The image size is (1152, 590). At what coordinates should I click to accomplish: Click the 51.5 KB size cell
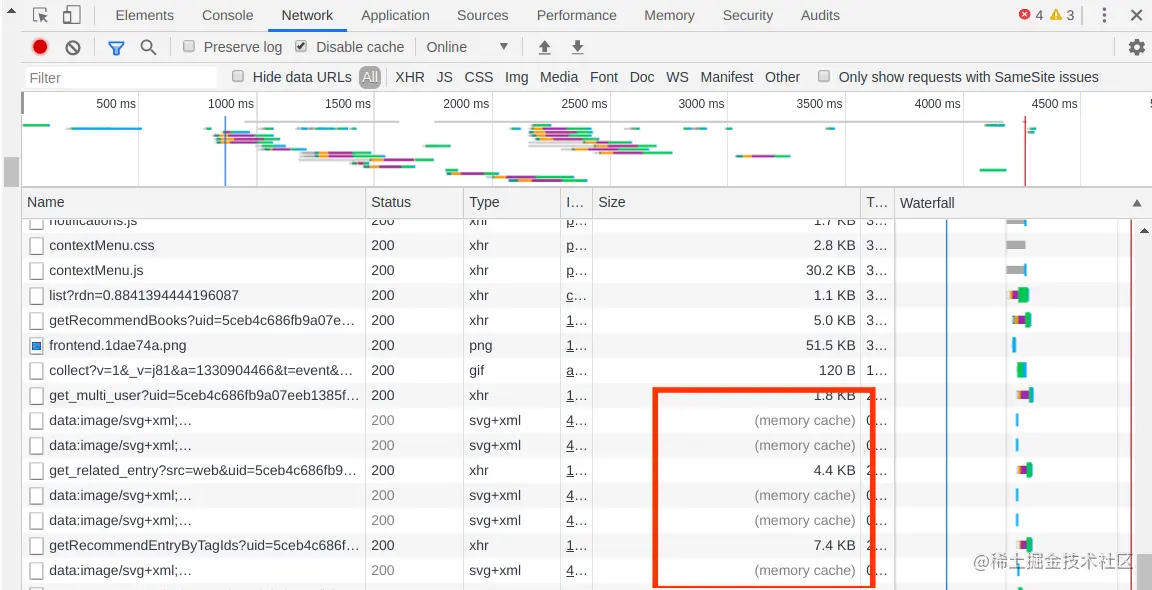[x=727, y=345]
